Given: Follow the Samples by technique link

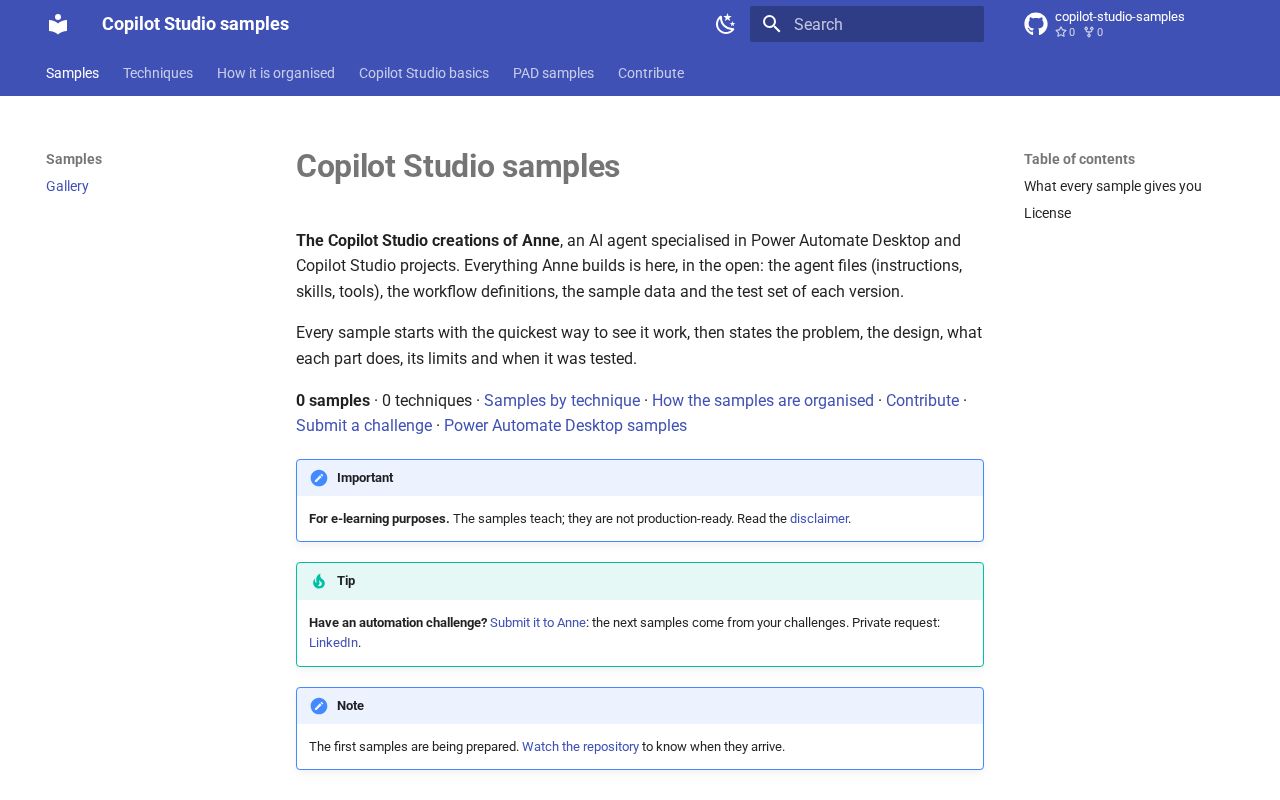Looking at the screenshot, I should click(562, 400).
